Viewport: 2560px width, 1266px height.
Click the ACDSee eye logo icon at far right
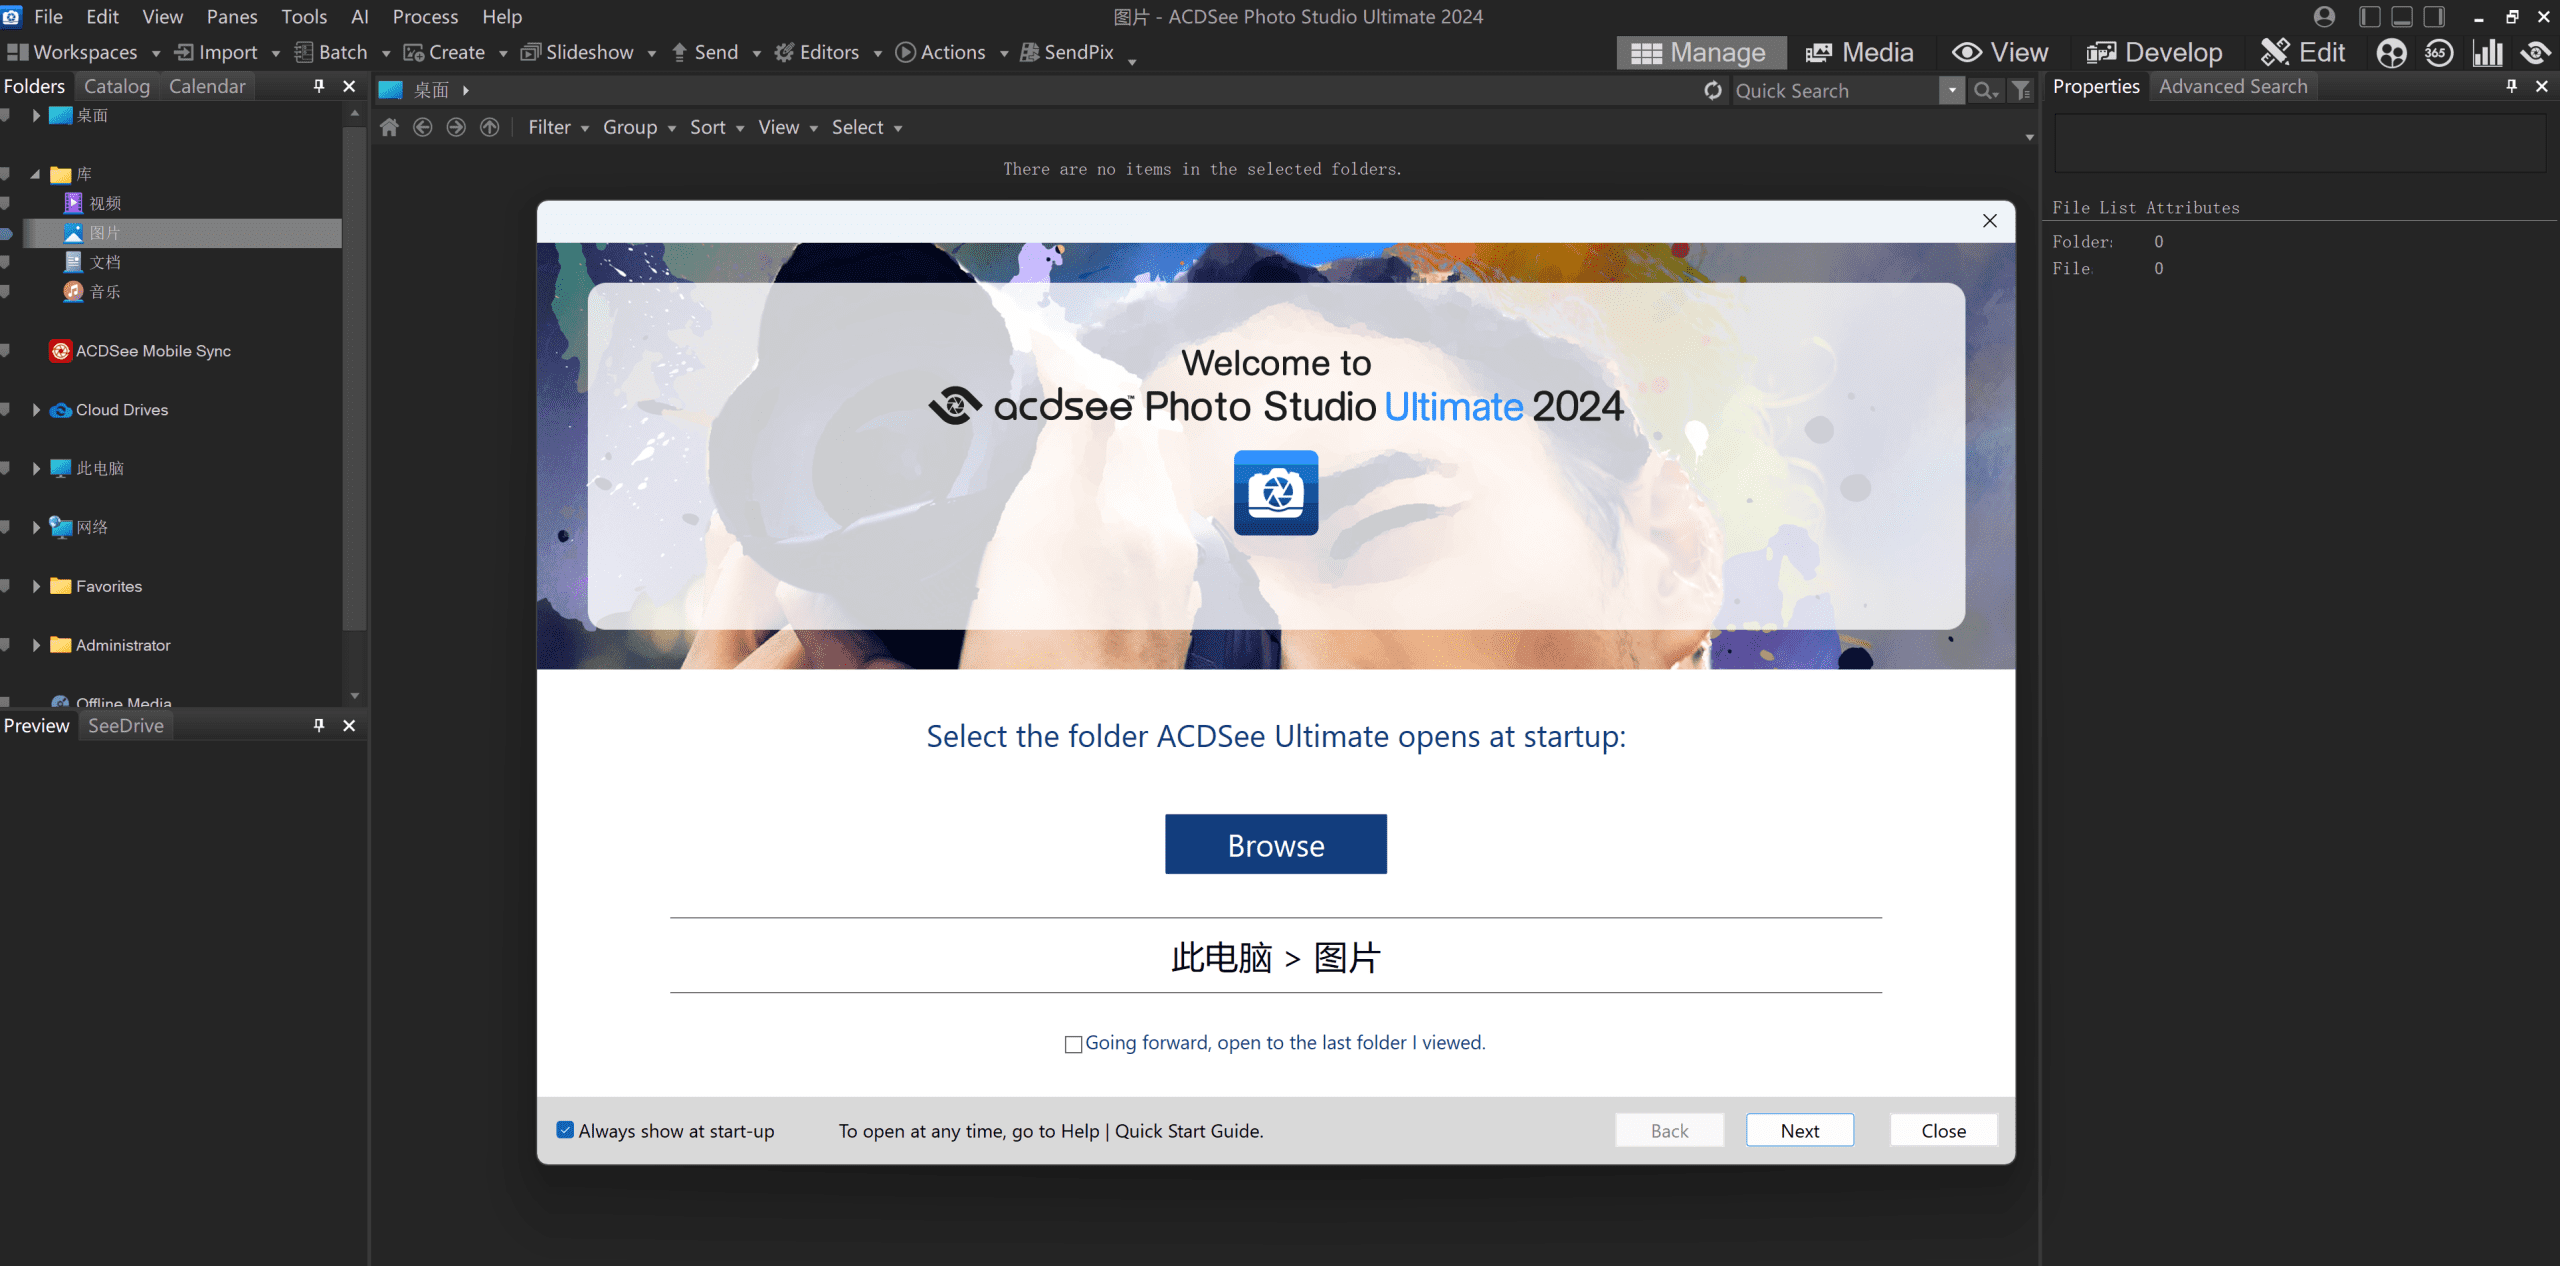pos(2535,53)
